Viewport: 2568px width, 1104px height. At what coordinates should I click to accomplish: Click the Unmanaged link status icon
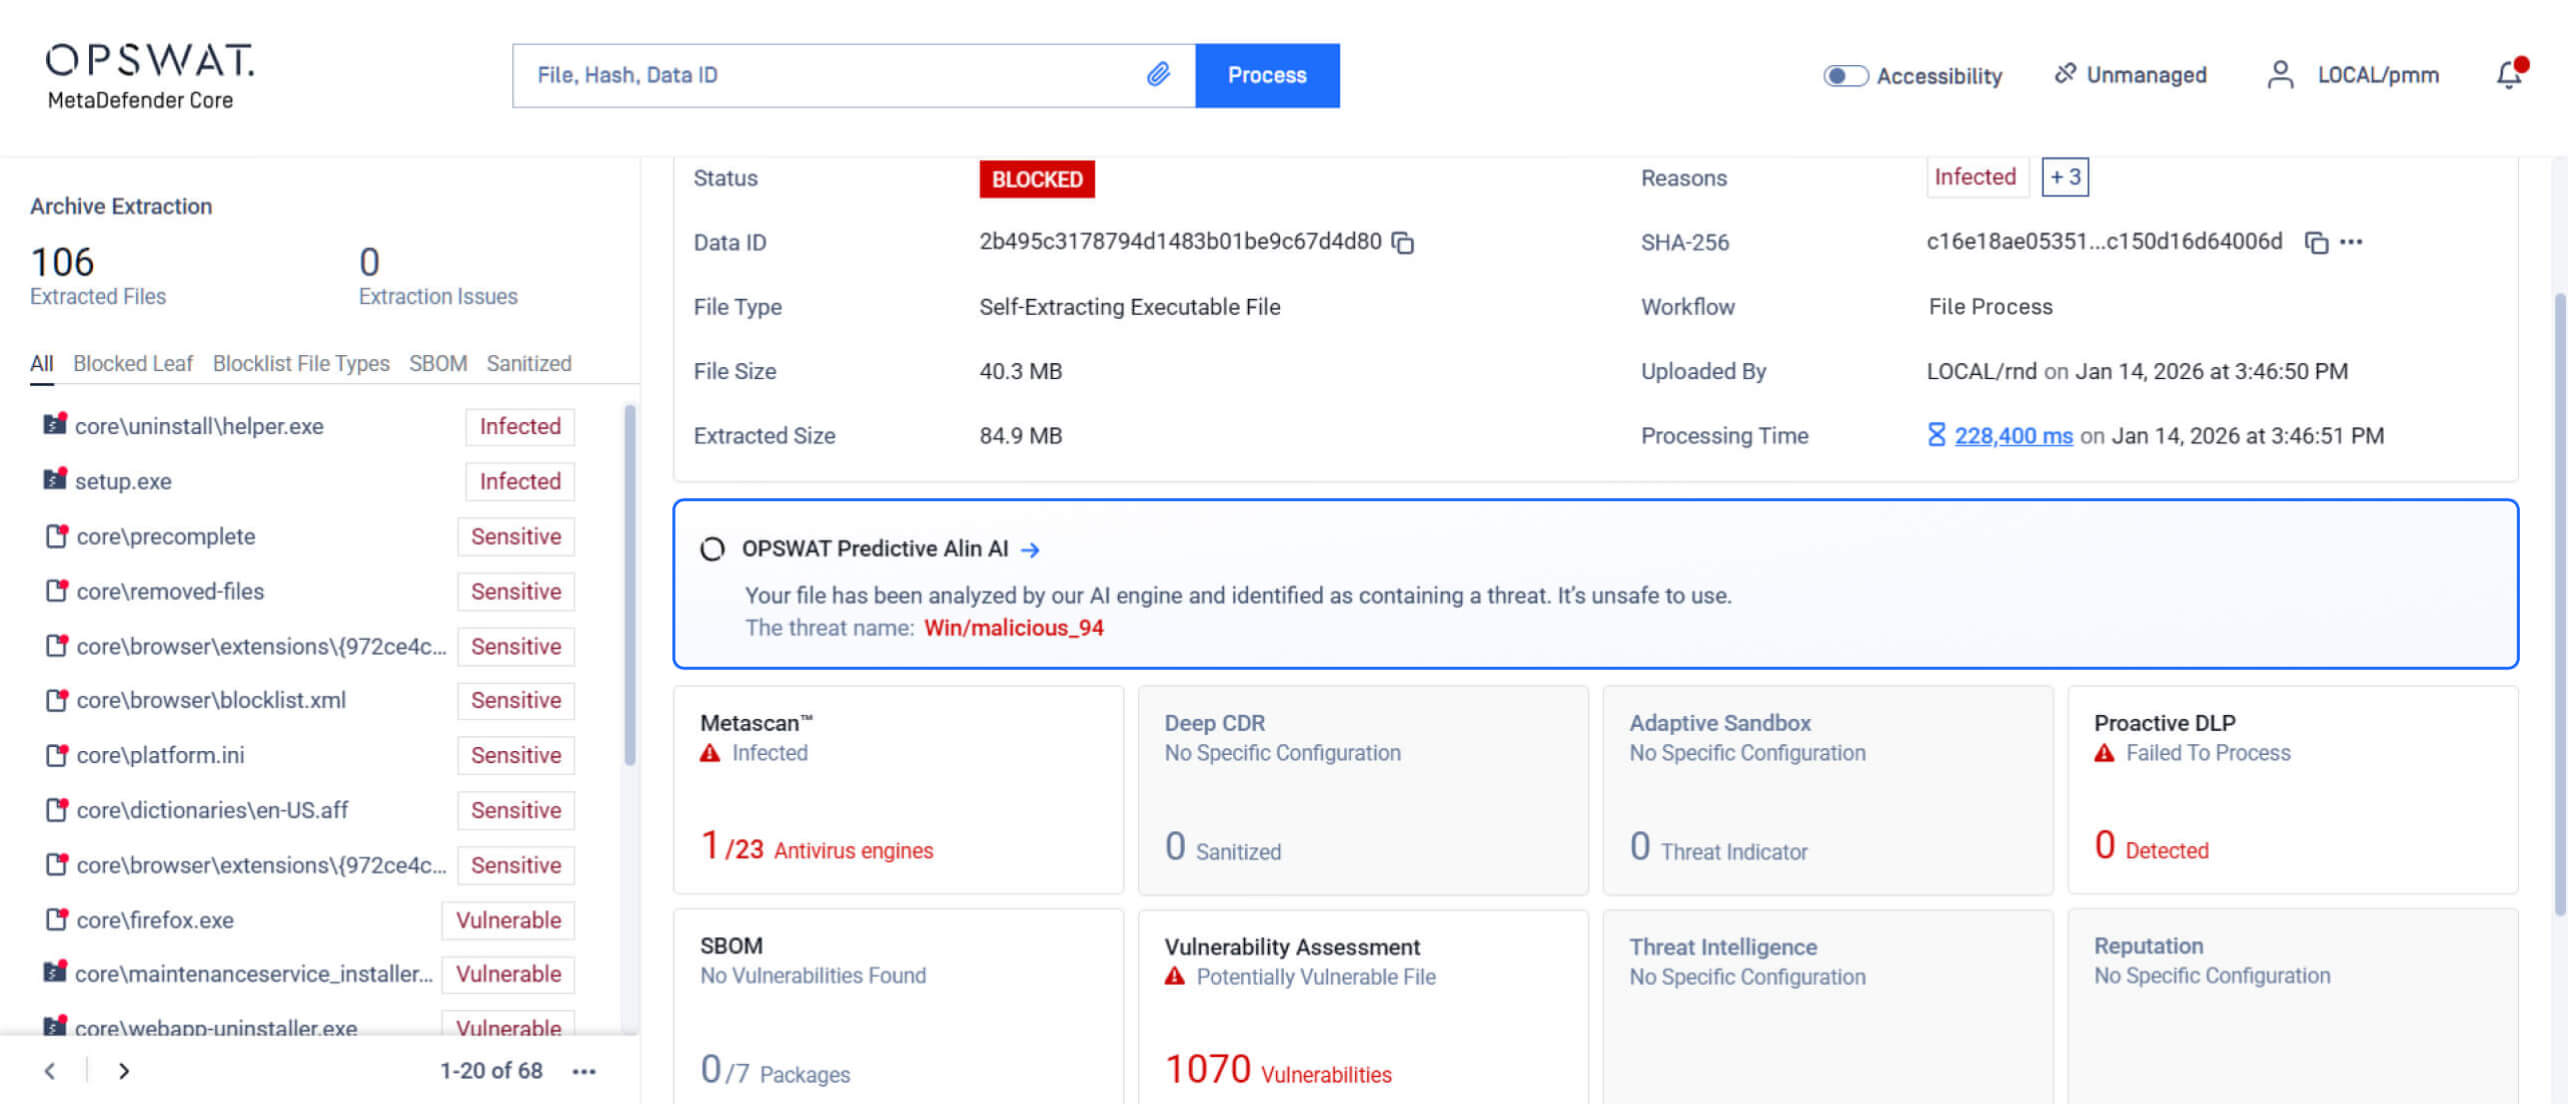click(2064, 74)
